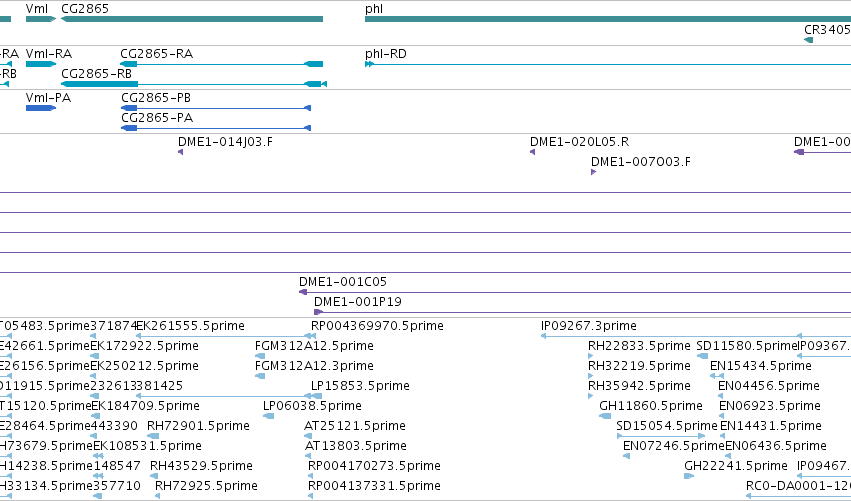Click the DME1-001C05 BAC label
The image size is (851, 501).
click(343, 282)
